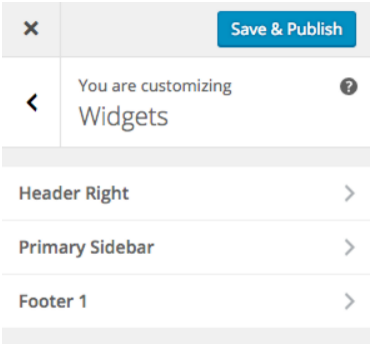370x360 pixels.
Task: Show the Widgets section description help
Action: pos(349,87)
